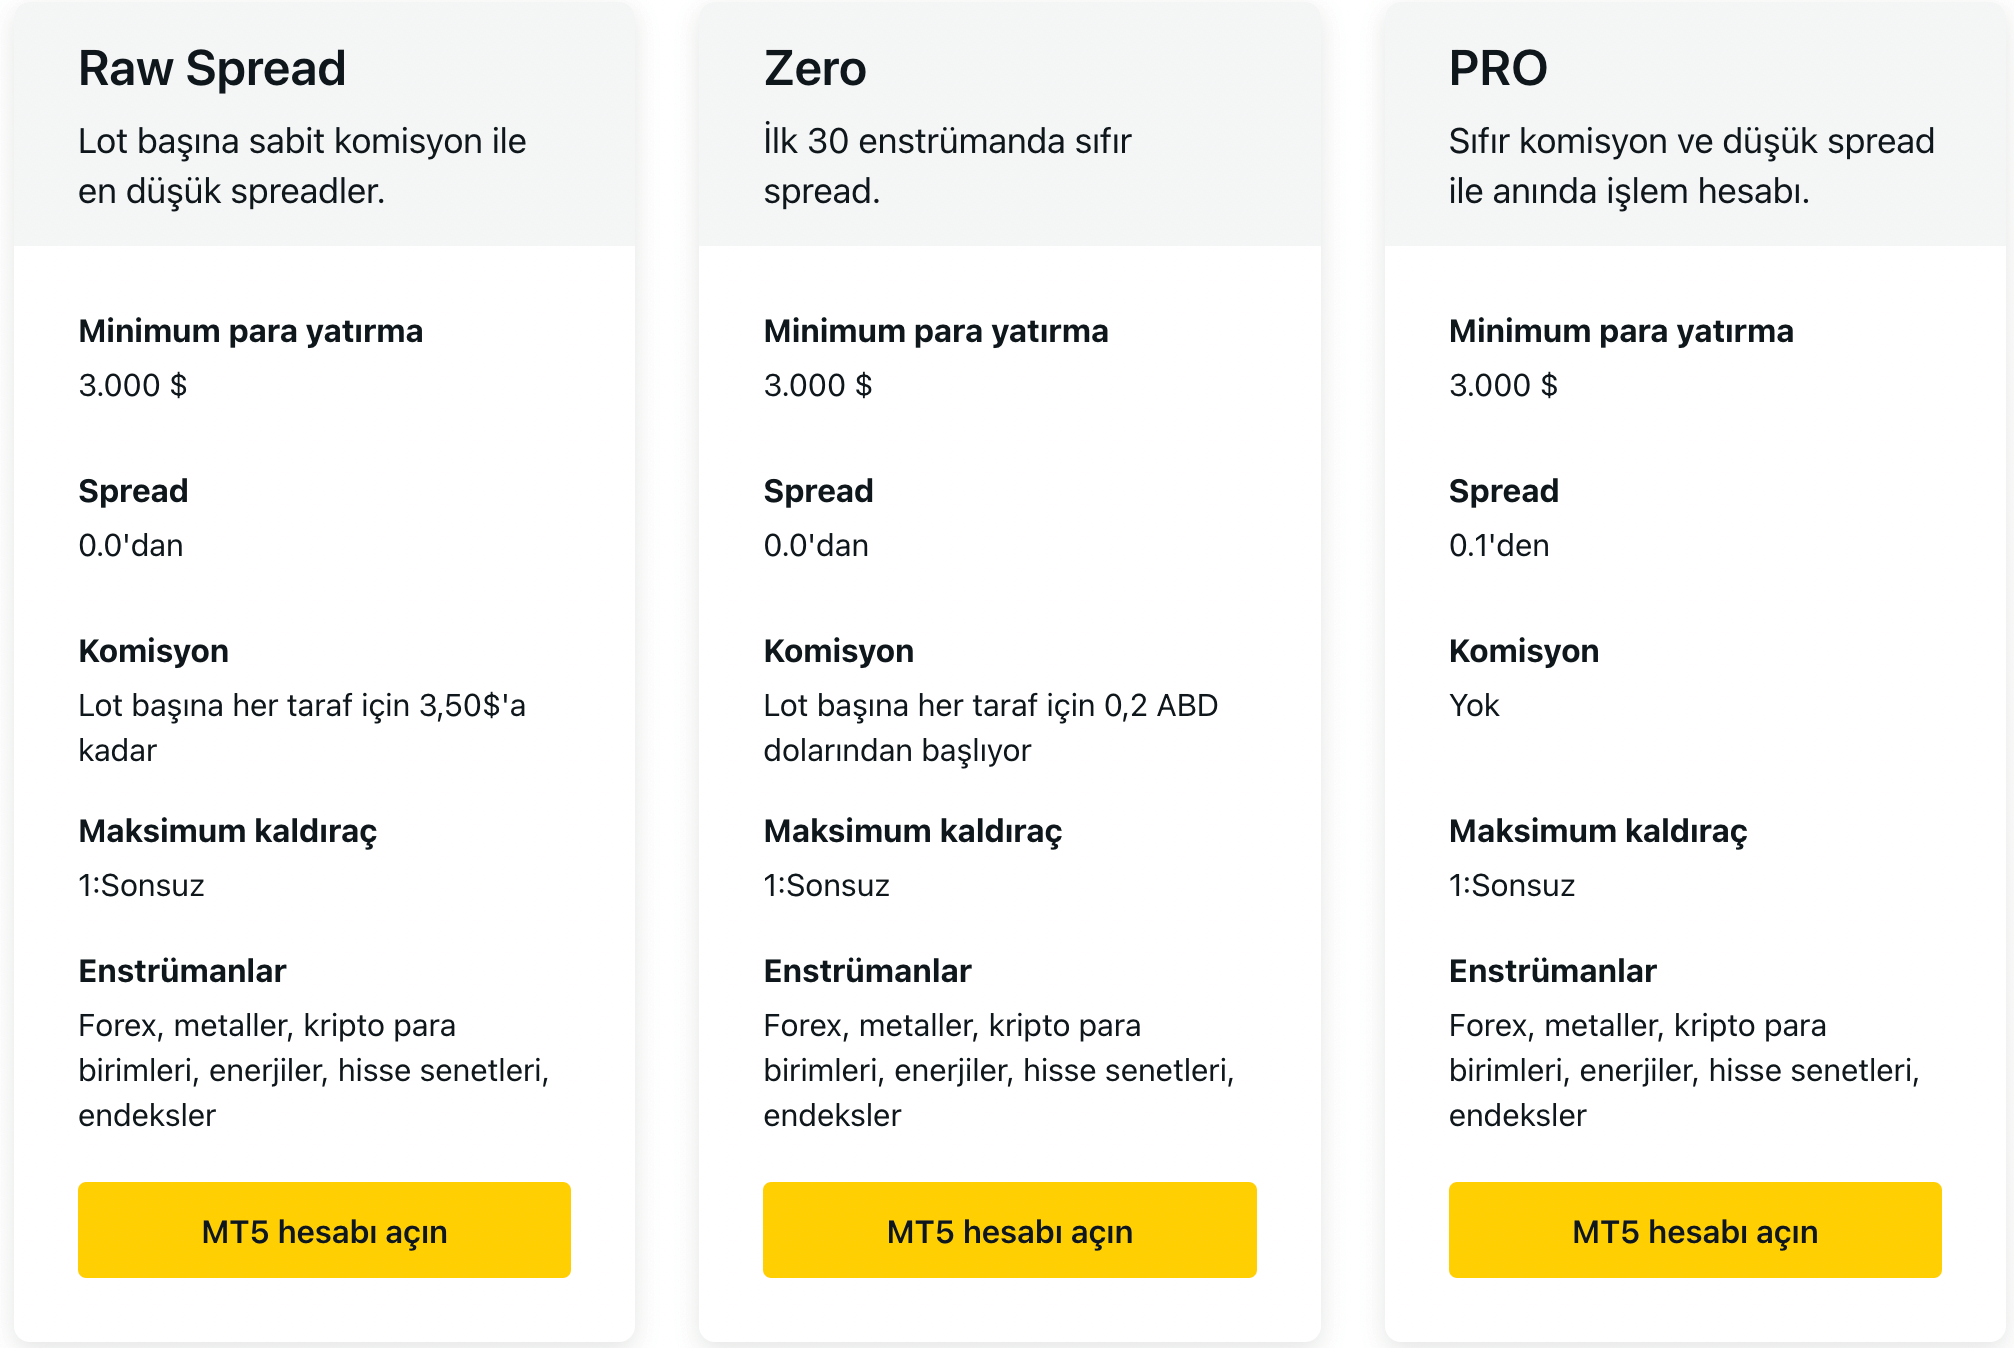Image resolution: width=2014 pixels, height=1348 pixels.
Task: Click the 0.1'den spread value in PRO
Action: [x=1499, y=545]
